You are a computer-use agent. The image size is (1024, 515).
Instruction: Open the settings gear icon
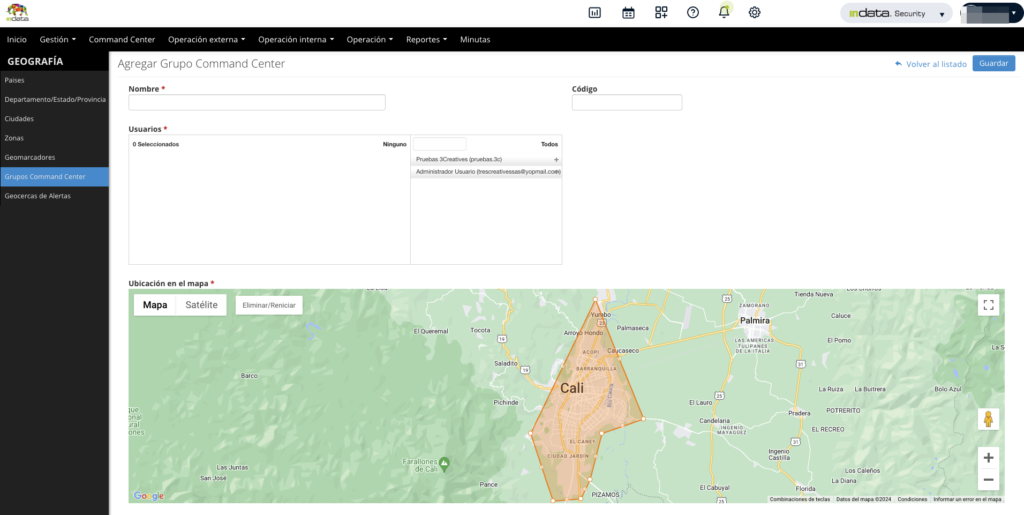(x=755, y=13)
